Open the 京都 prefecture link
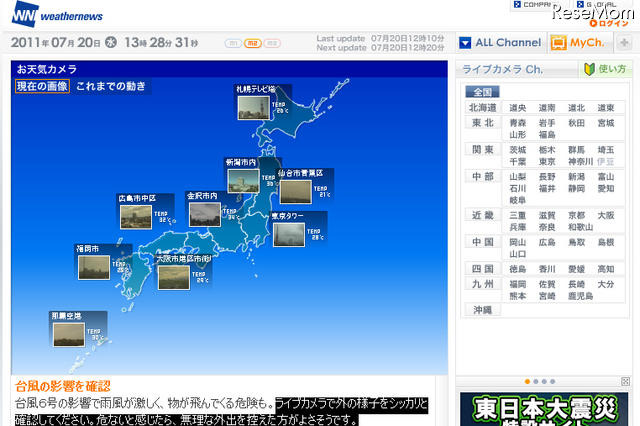Image resolution: width=640 pixels, height=426 pixels. point(576,215)
